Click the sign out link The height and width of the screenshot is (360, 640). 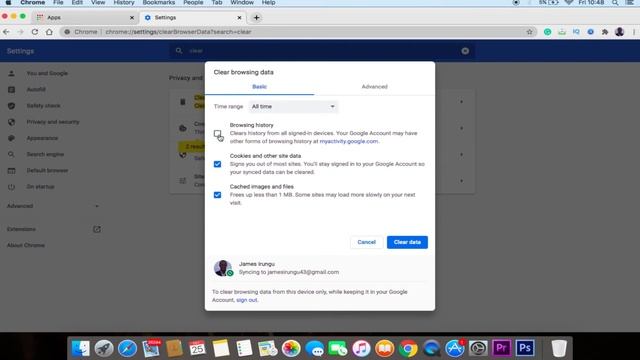pos(247,300)
